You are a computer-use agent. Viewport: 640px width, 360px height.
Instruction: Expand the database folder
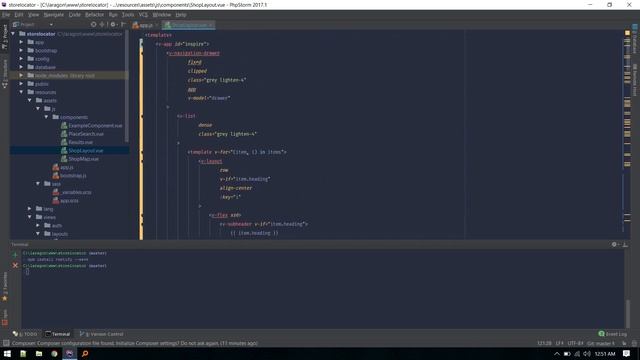21,67
